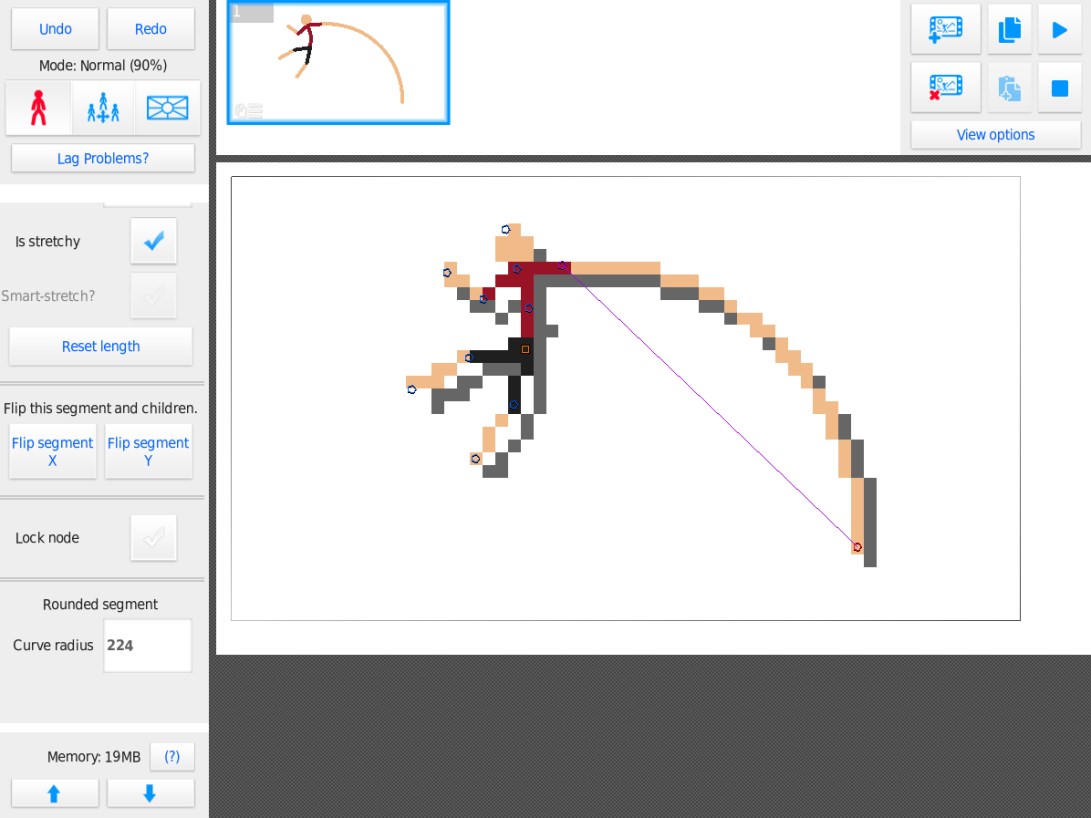1091x818 pixels.
Task: Click Flip segment X button
Action: [x=52, y=451]
